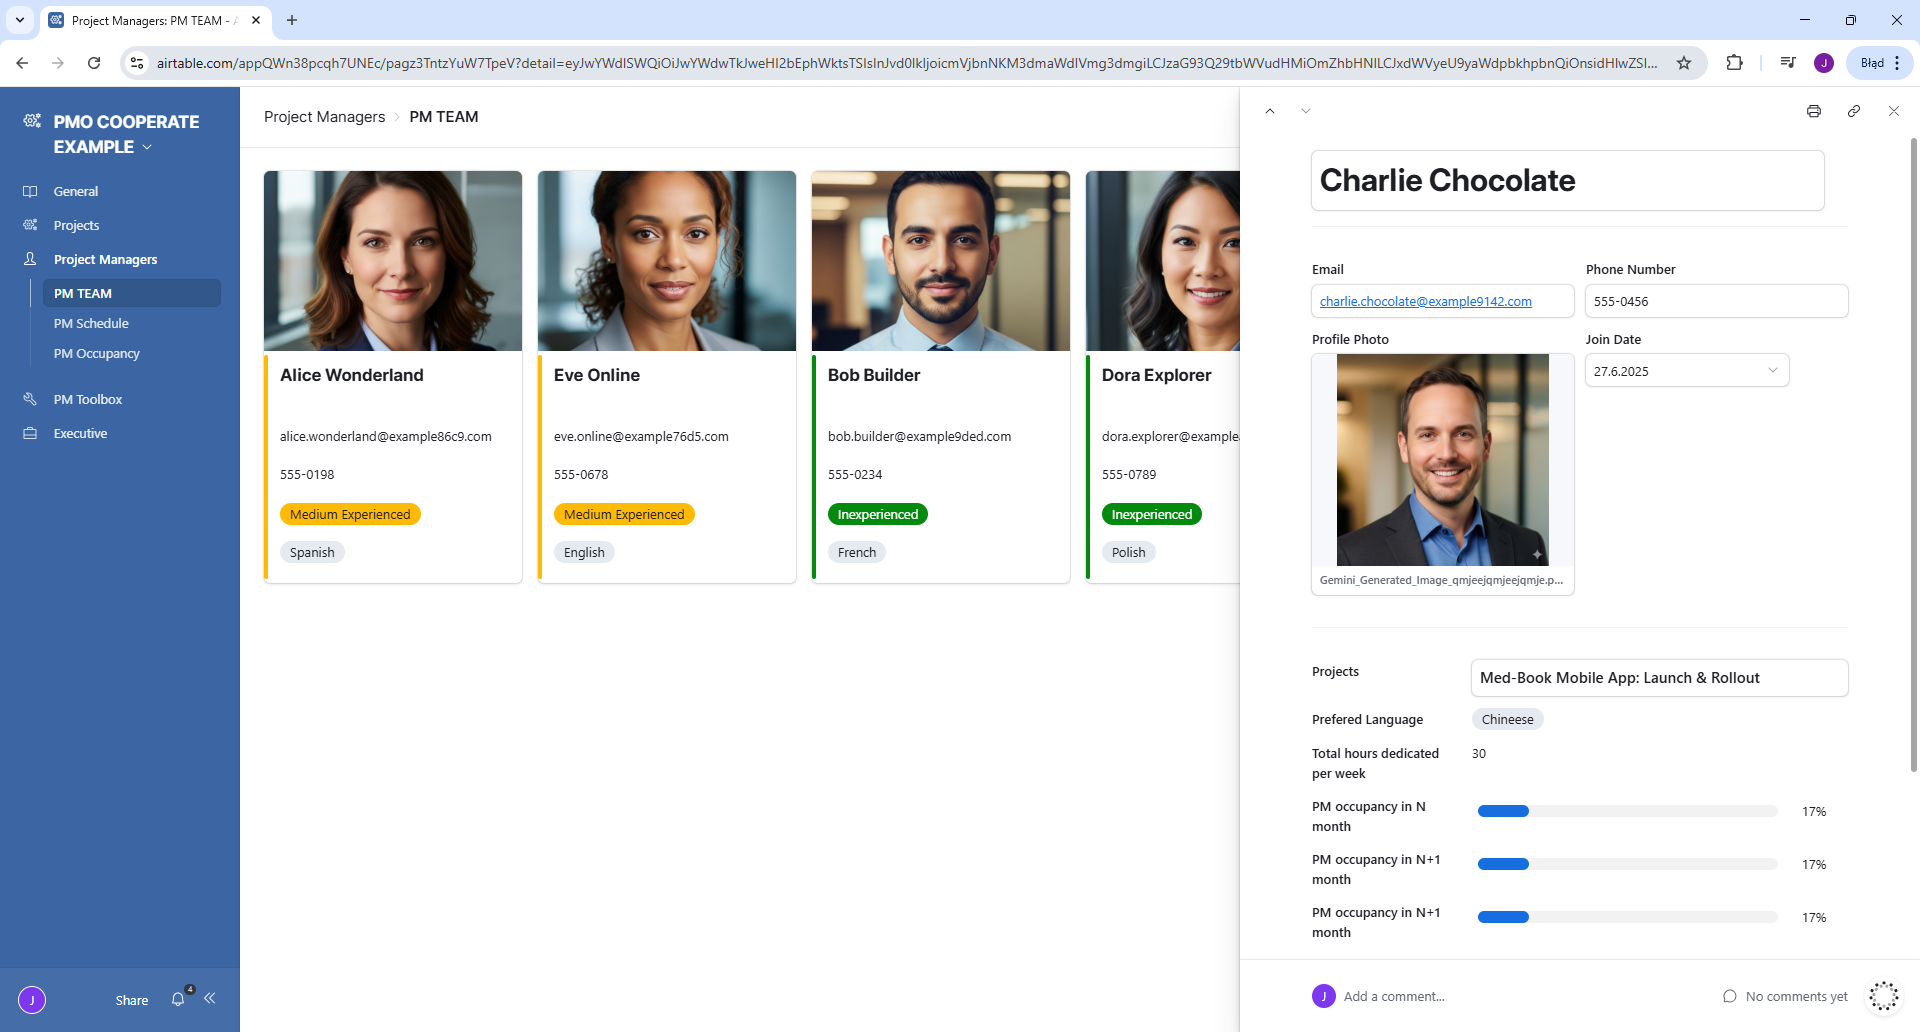This screenshot has height=1032, width=1920.
Task: Collapse the left sidebar
Action: tap(210, 998)
